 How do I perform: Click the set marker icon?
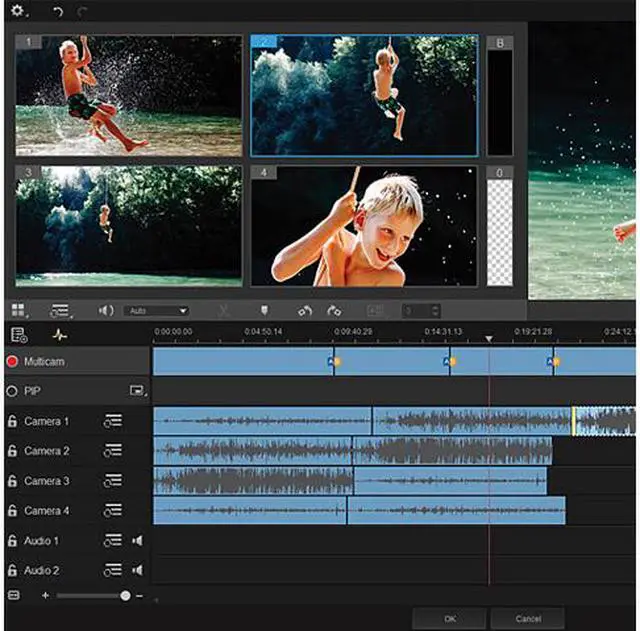point(264,310)
